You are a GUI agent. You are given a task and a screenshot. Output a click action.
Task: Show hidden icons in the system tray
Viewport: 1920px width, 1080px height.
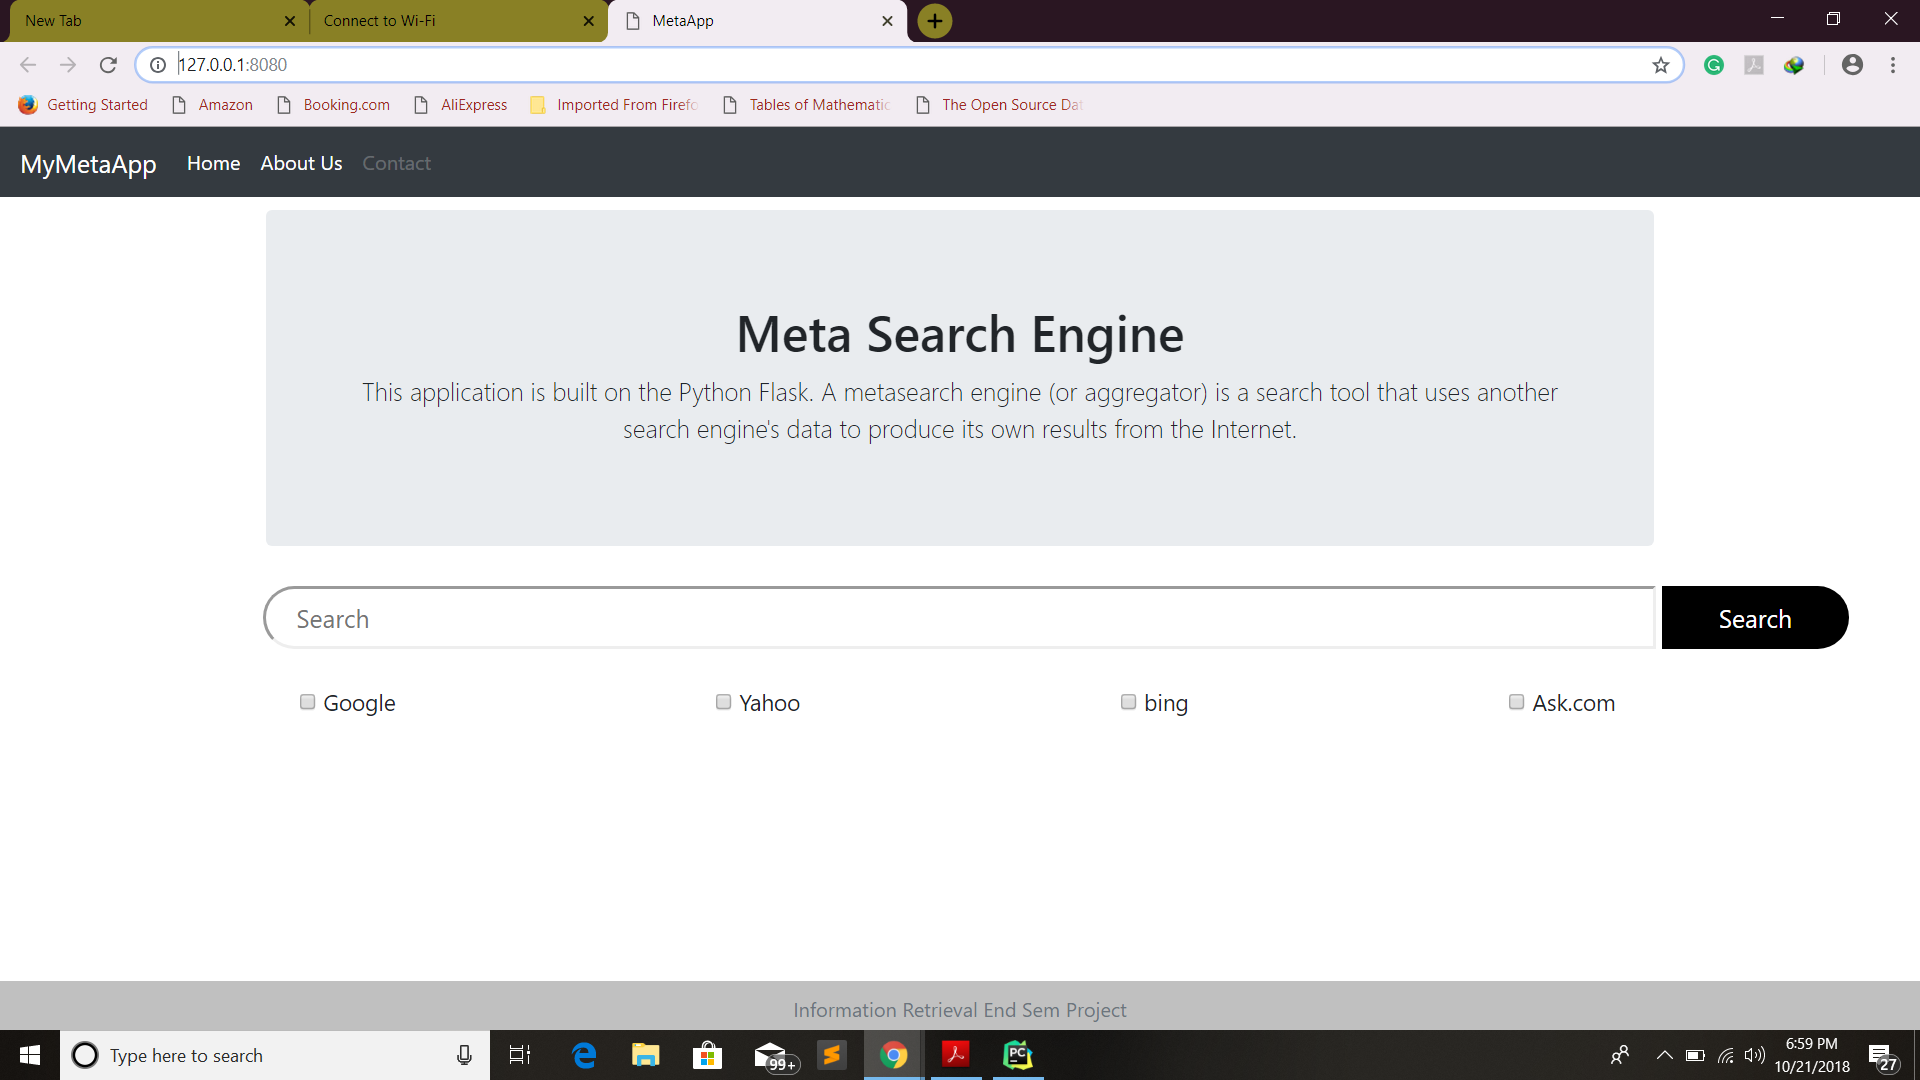pos(1664,1055)
